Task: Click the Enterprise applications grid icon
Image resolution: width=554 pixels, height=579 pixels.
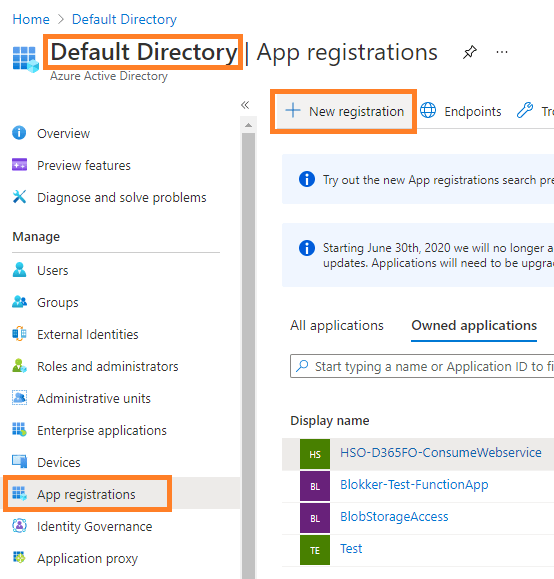Action: point(19,429)
